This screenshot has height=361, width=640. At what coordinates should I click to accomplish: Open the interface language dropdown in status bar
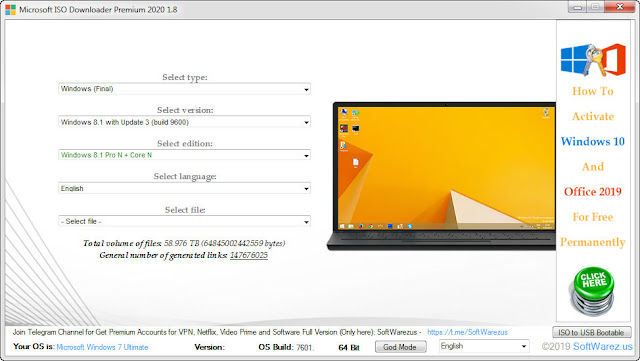click(x=484, y=346)
